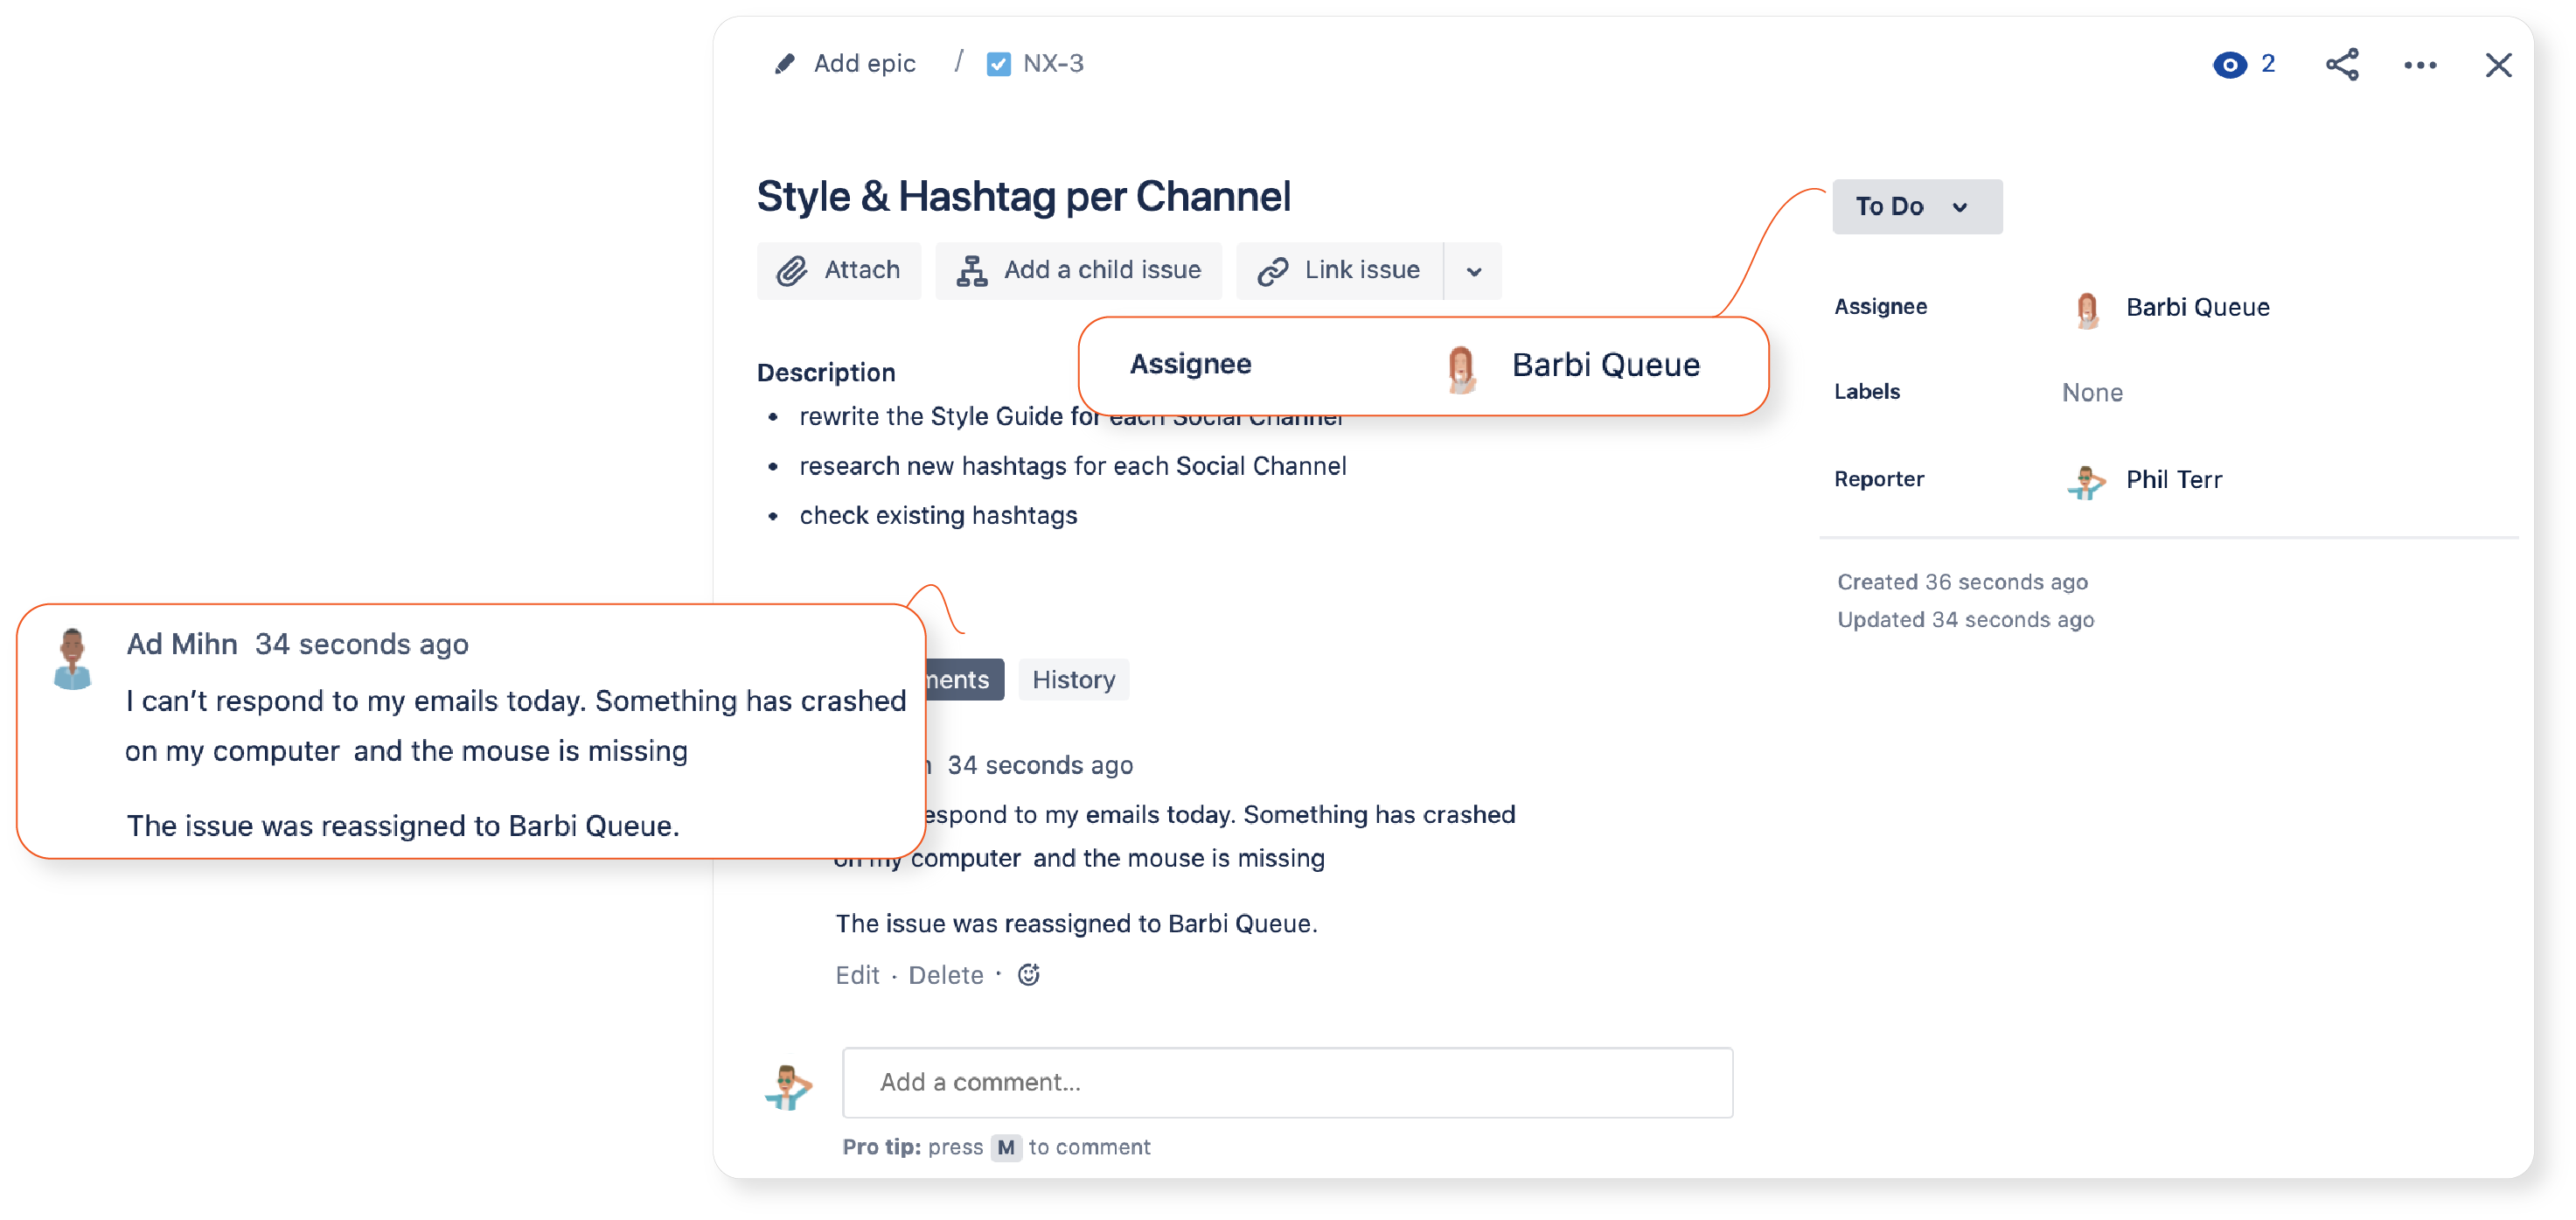Click the pencil Add epic icon
The image size is (2576, 1220).
(785, 64)
